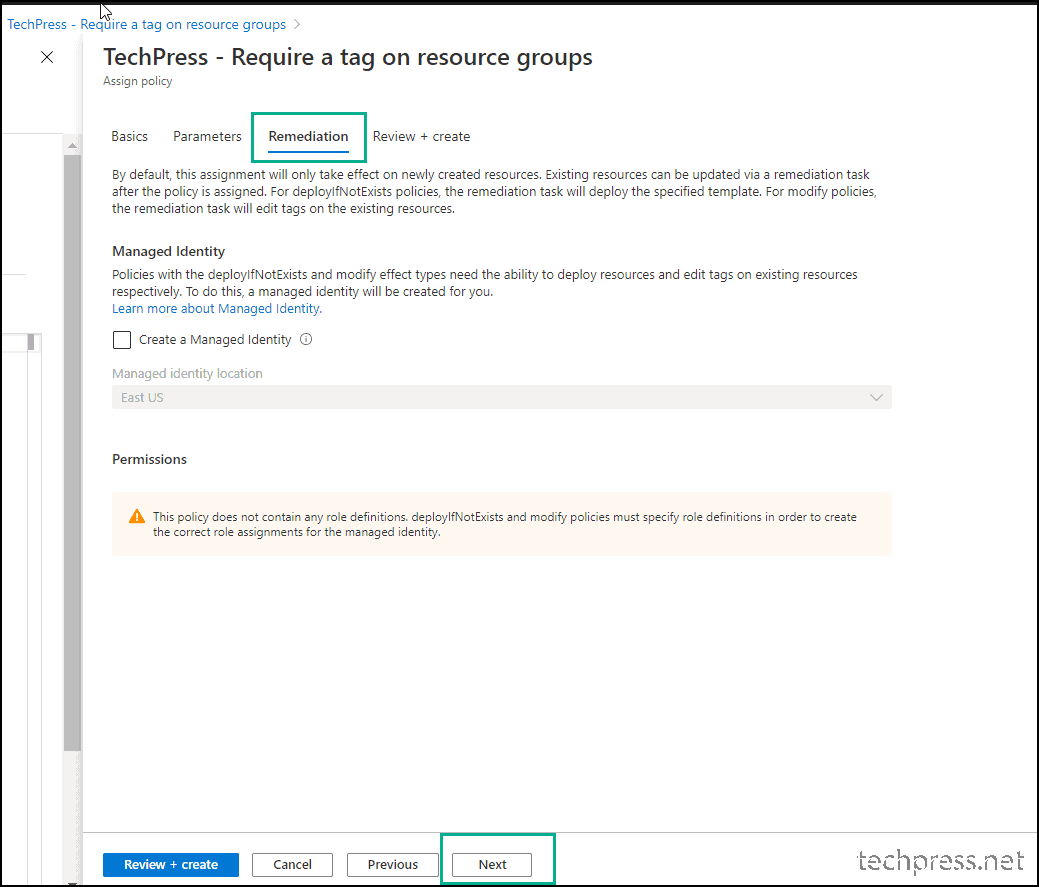Click the info icon beside Create a Managed Identity
The image size is (1039, 887).
pyautogui.click(x=306, y=339)
